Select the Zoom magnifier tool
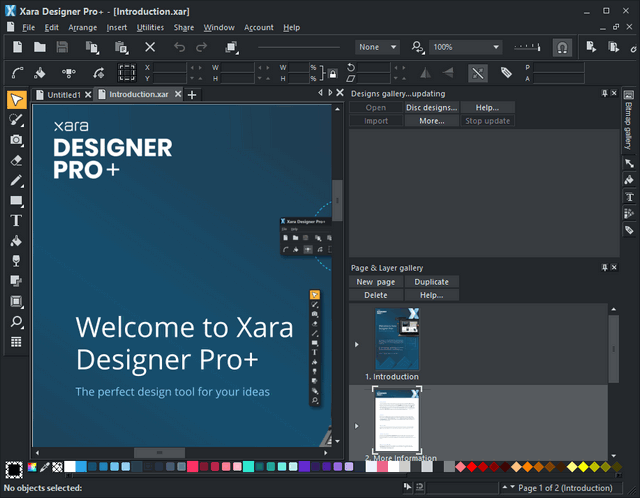The image size is (640, 498). (x=16, y=322)
